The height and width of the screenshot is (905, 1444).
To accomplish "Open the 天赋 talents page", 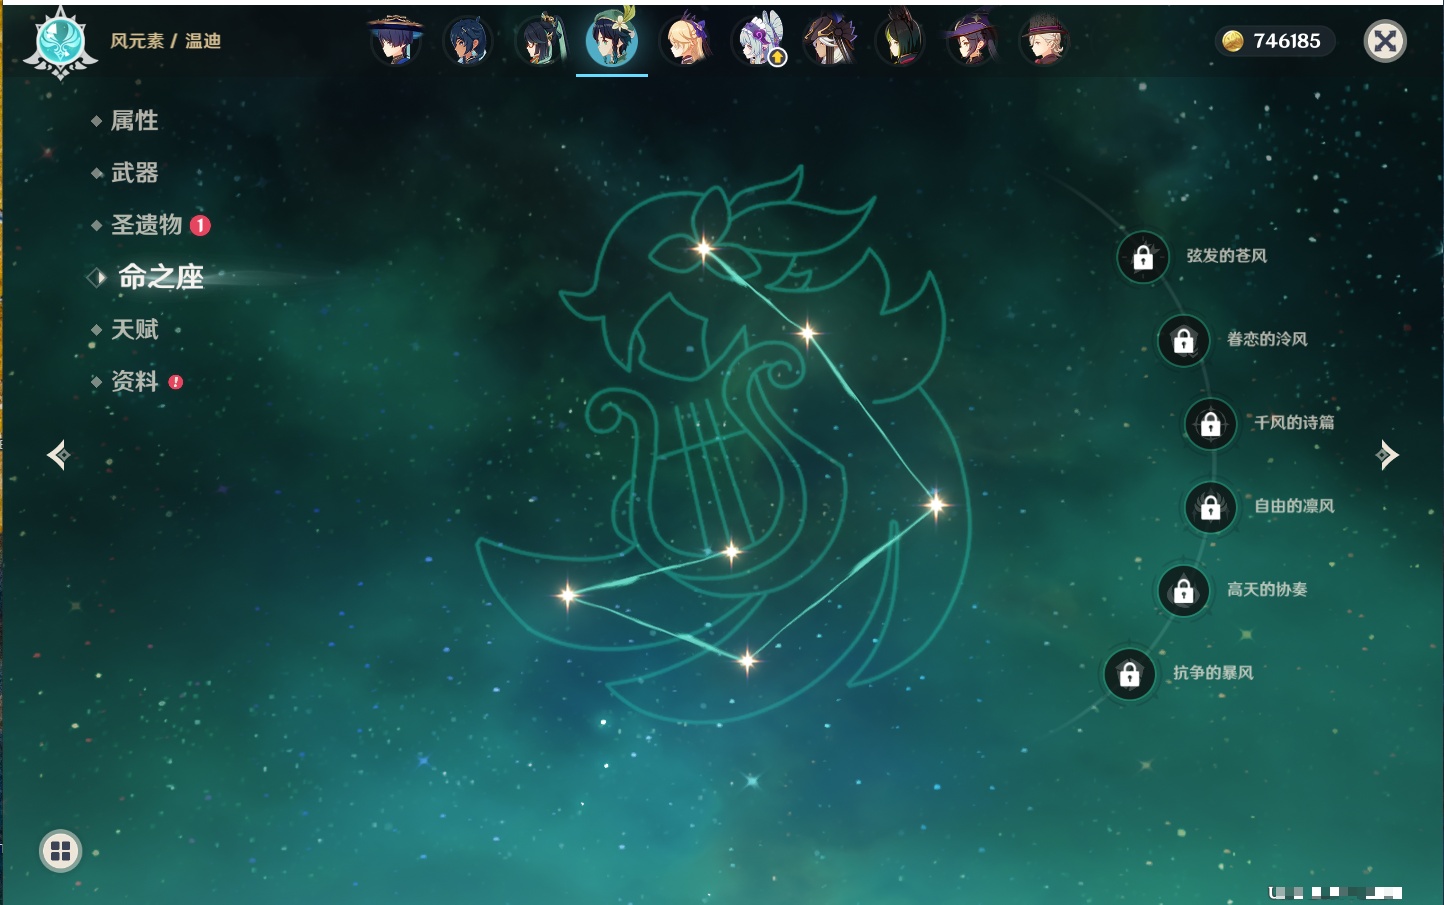I will tap(134, 329).
